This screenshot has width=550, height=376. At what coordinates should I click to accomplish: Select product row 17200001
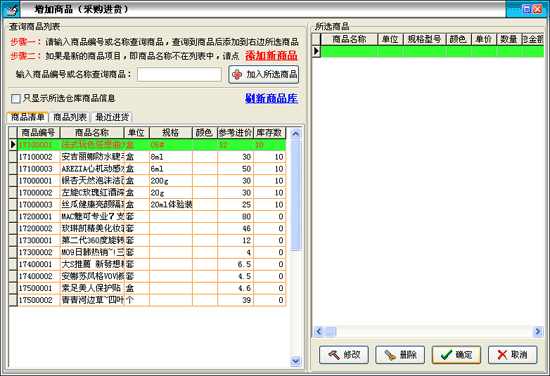pyautogui.click(x=147, y=216)
